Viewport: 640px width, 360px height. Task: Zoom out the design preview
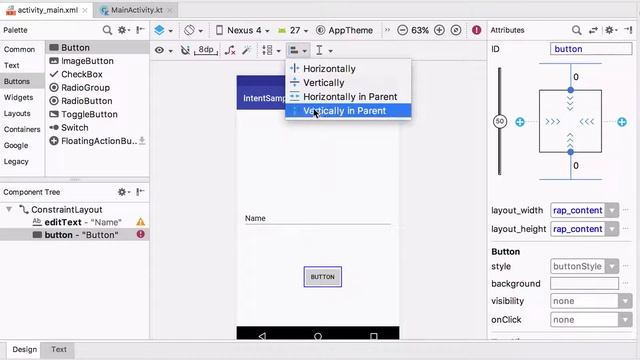pos(402,30)
